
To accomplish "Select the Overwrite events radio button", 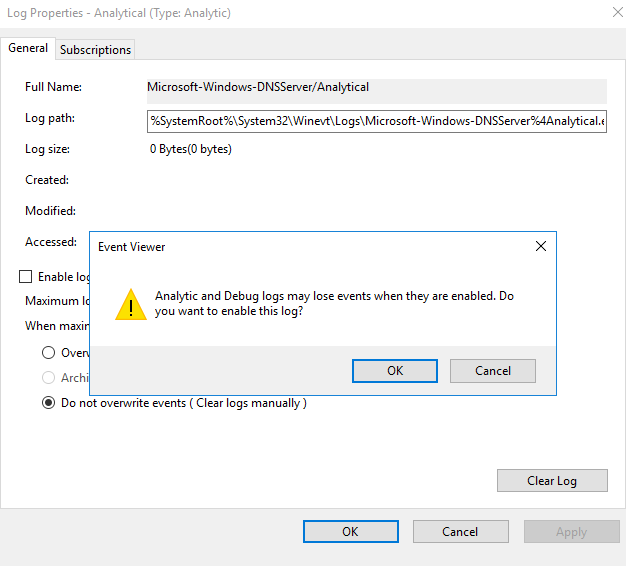I will click(48, 353).
